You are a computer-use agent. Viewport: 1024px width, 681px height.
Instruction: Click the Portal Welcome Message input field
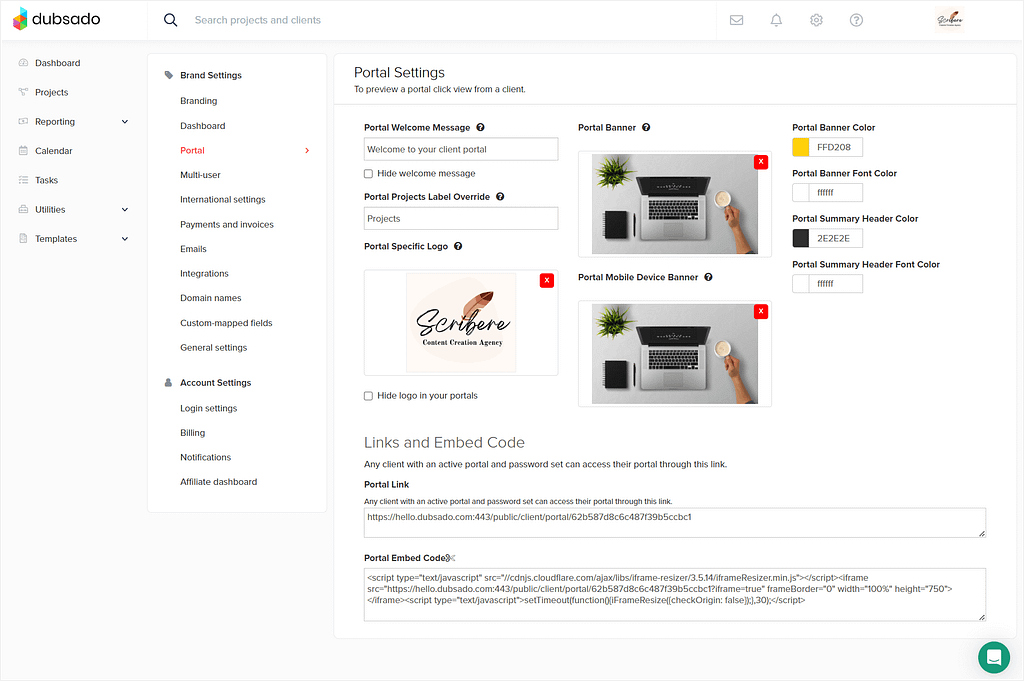click(x=461, y=150)
